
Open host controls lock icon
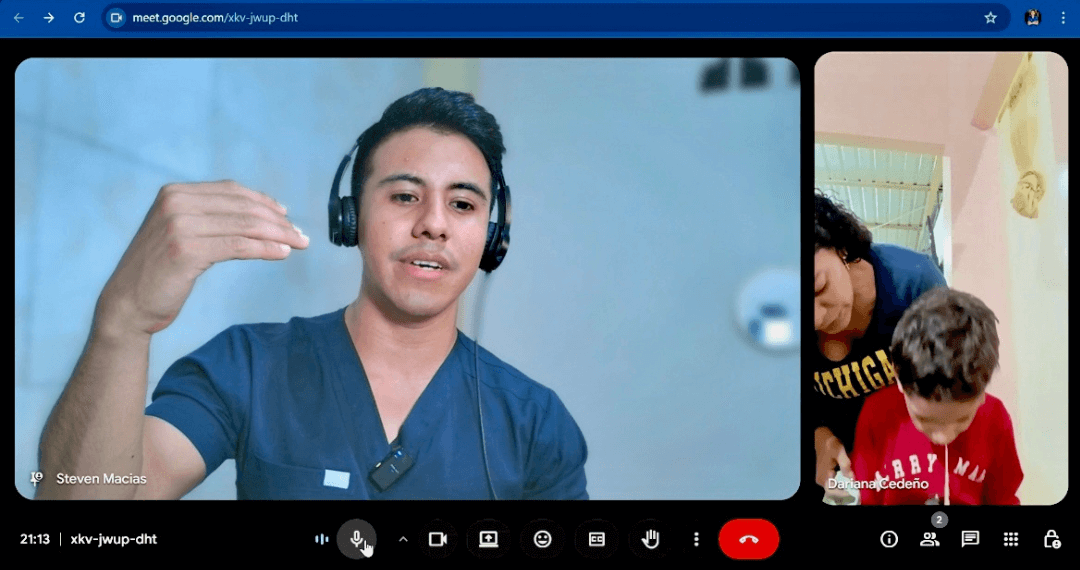pyautogui.click(x=1051, y=539)
